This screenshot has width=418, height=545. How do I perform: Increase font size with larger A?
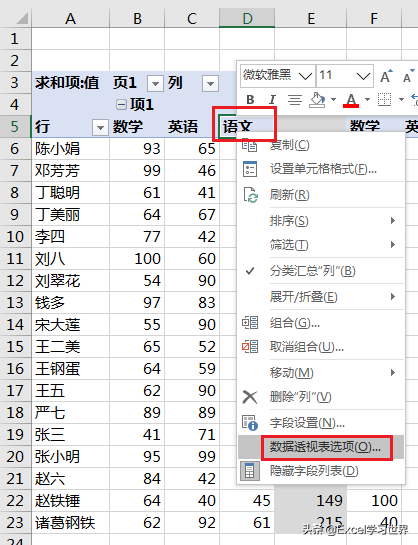point(386,76)
